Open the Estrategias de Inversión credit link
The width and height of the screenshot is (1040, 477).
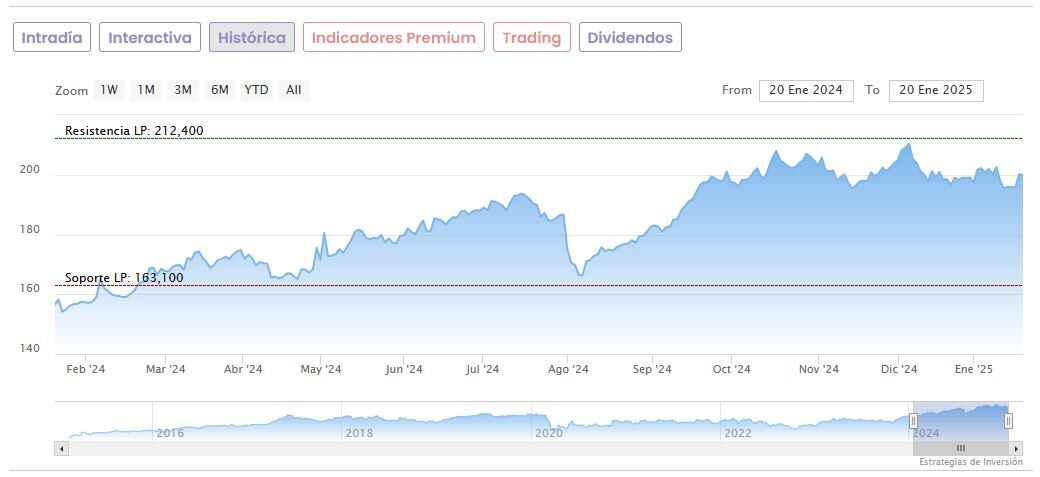point(971,462)
